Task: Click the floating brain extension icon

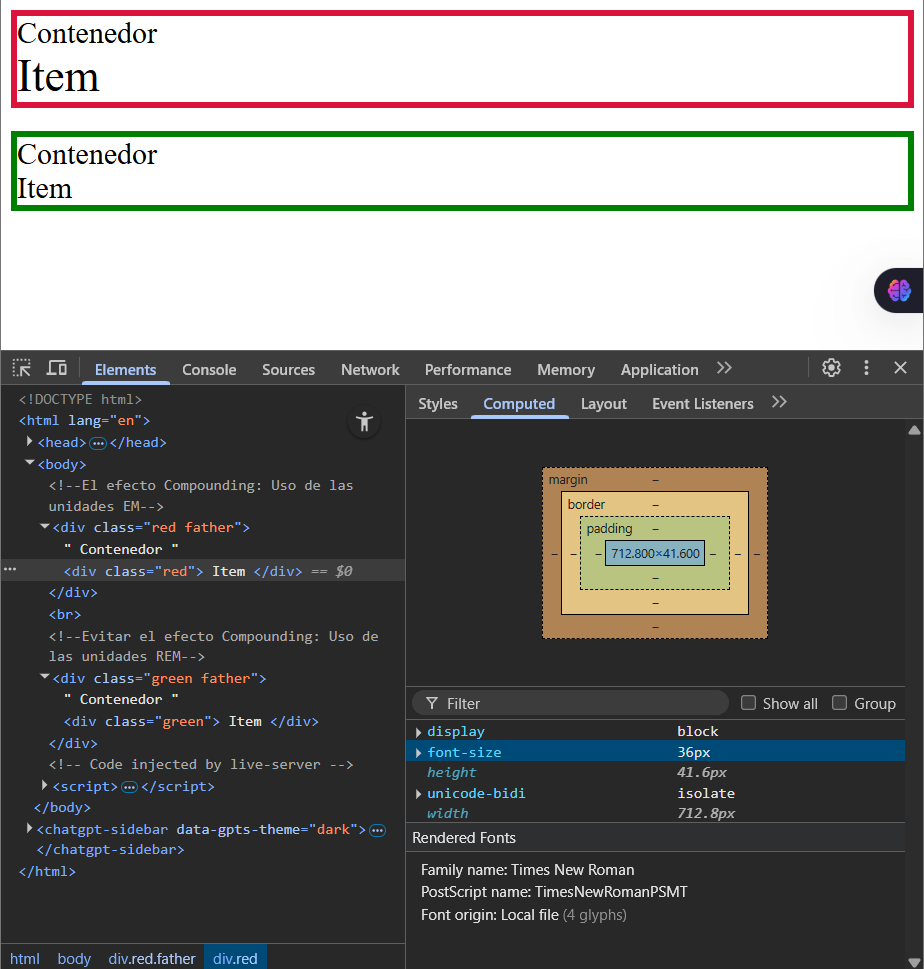Action: [899, 290]
